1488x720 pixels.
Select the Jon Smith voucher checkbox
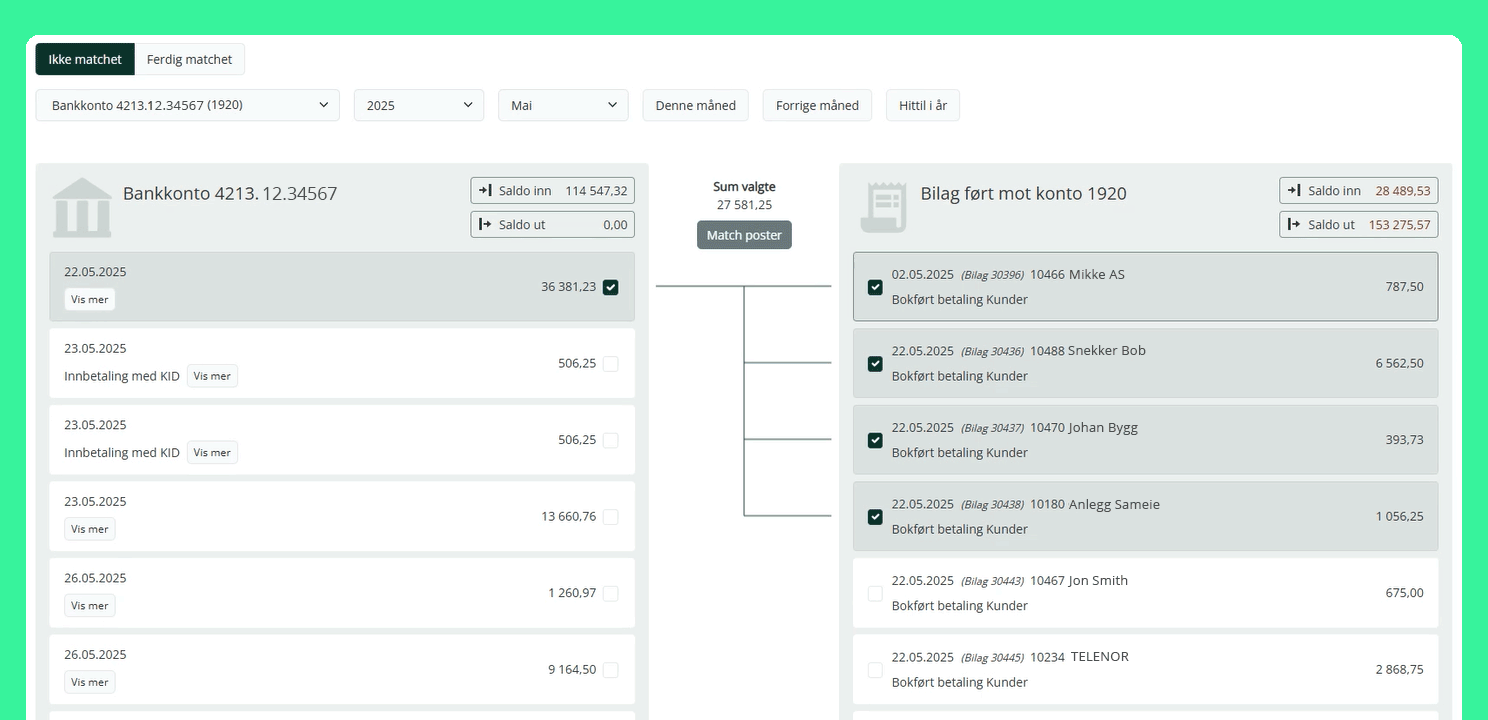[x=875, y=593]
